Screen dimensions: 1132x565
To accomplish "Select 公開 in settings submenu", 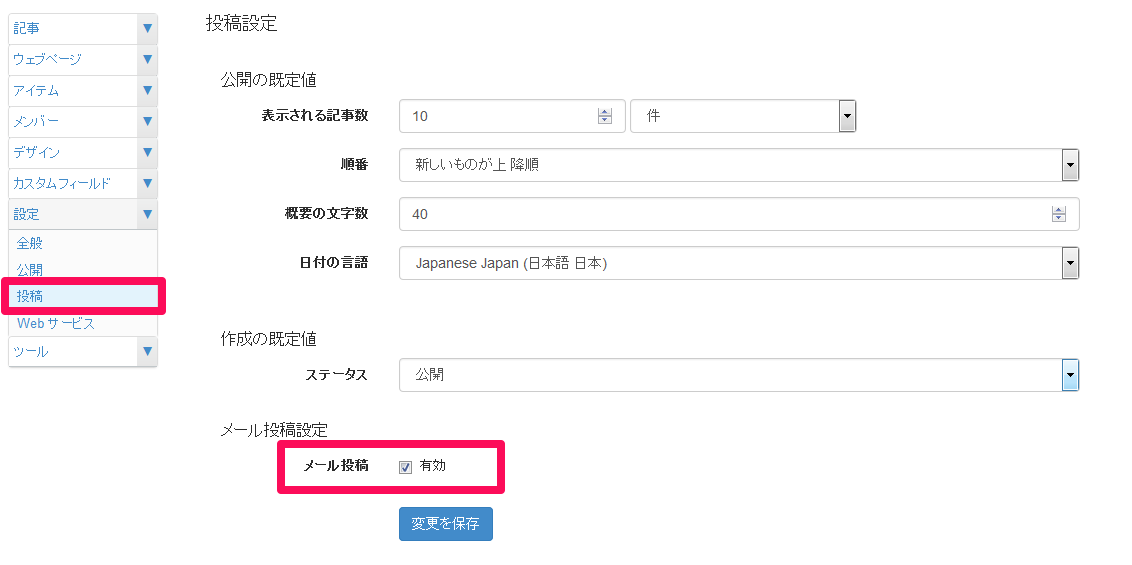I will [30, 270].
